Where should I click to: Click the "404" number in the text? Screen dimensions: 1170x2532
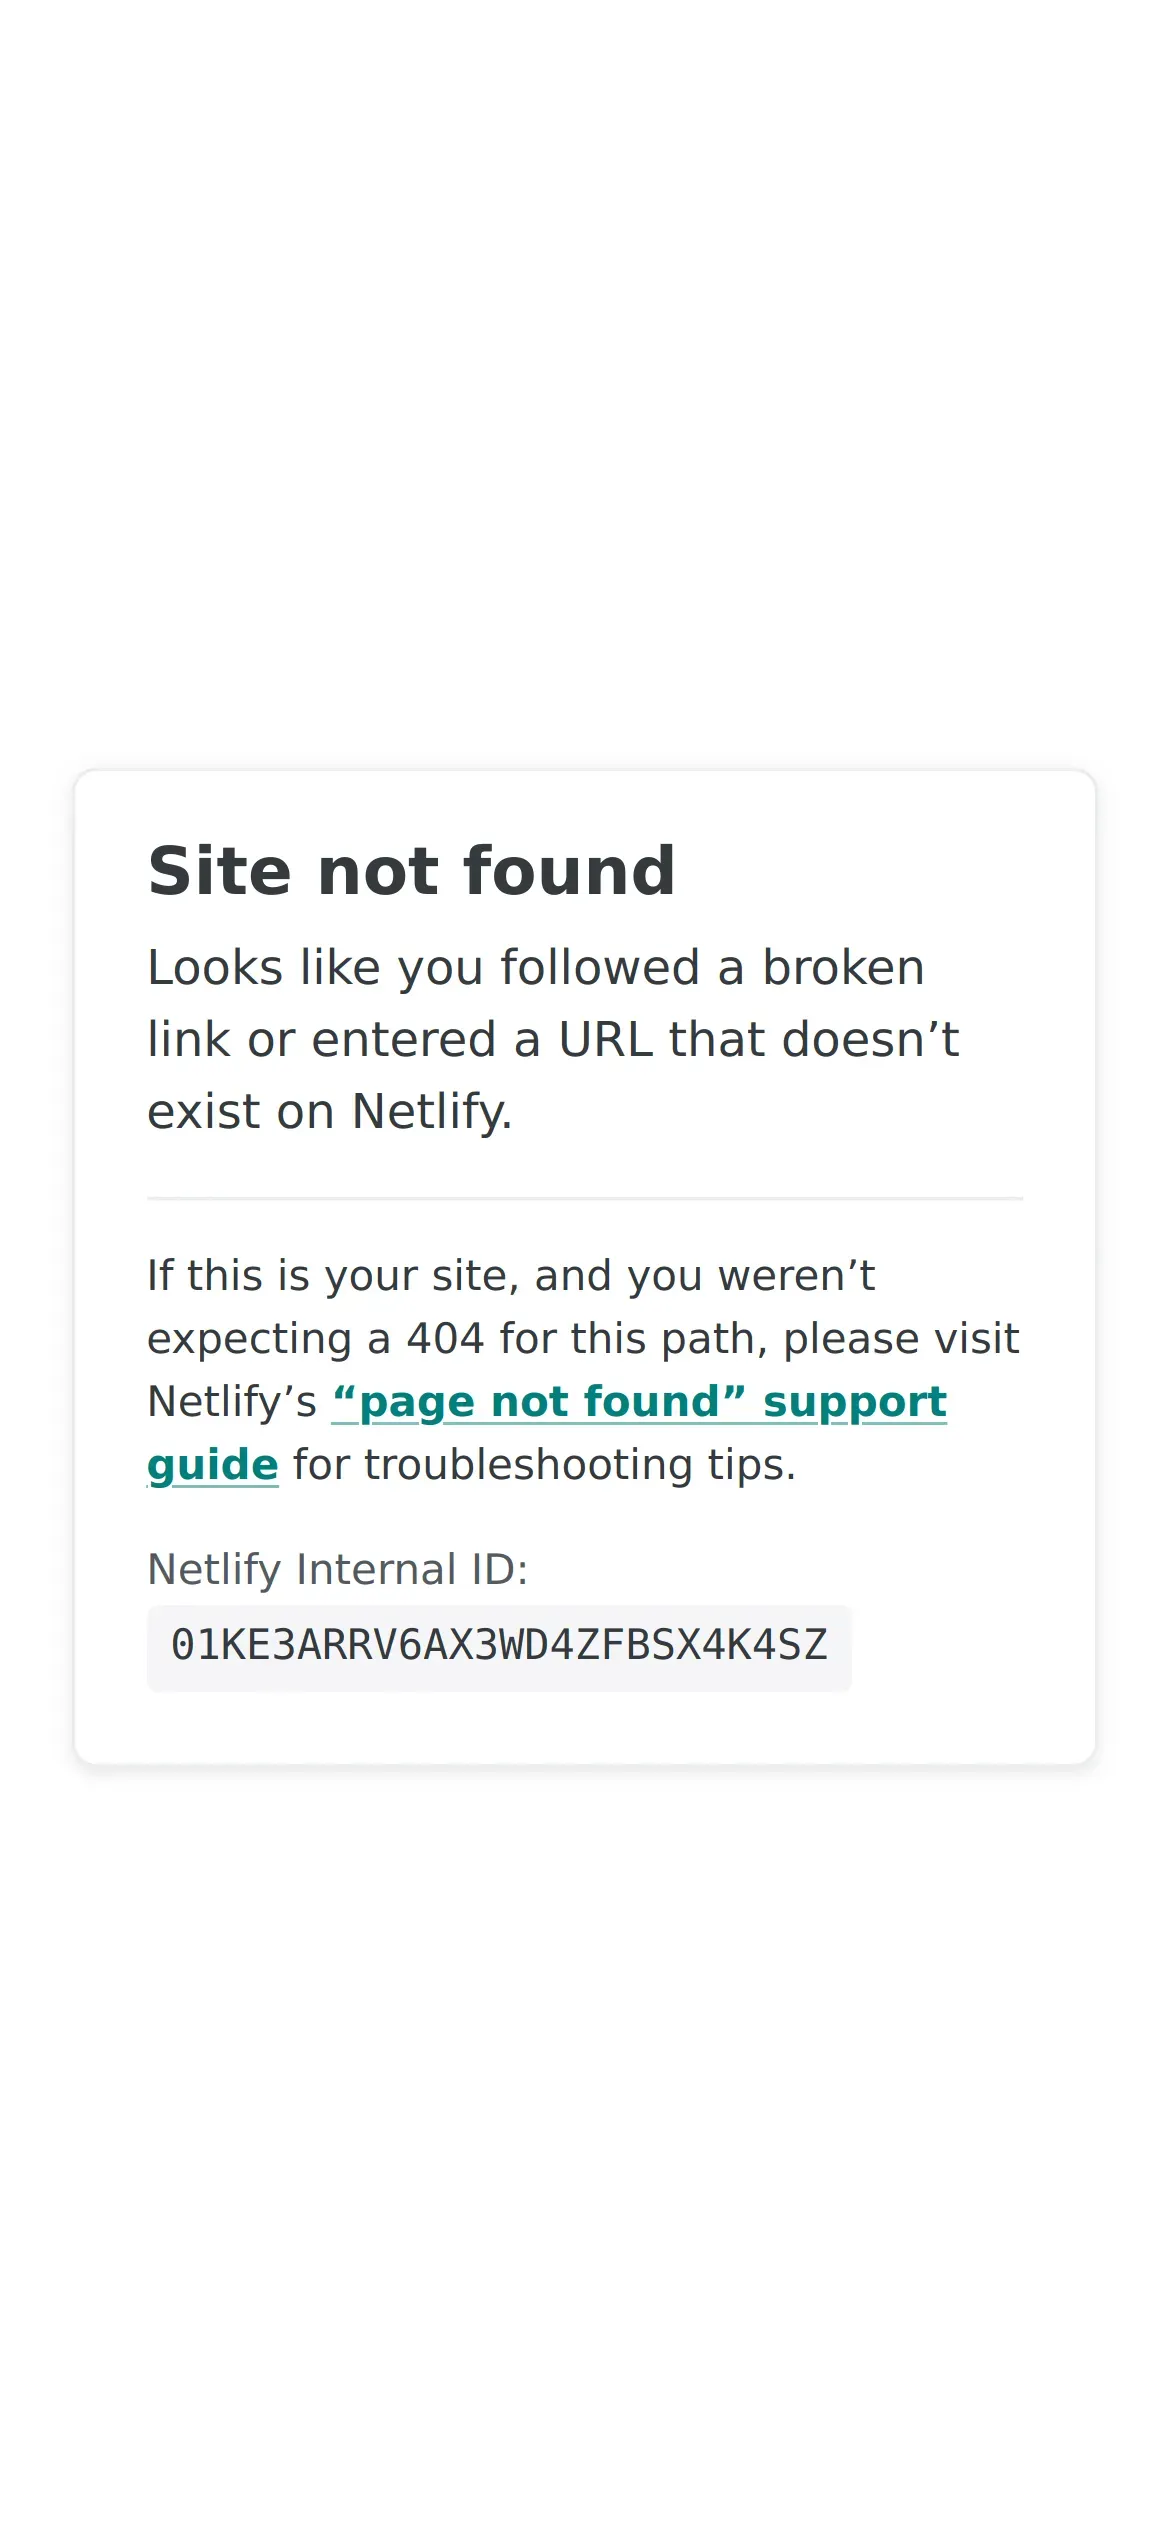445,1339
